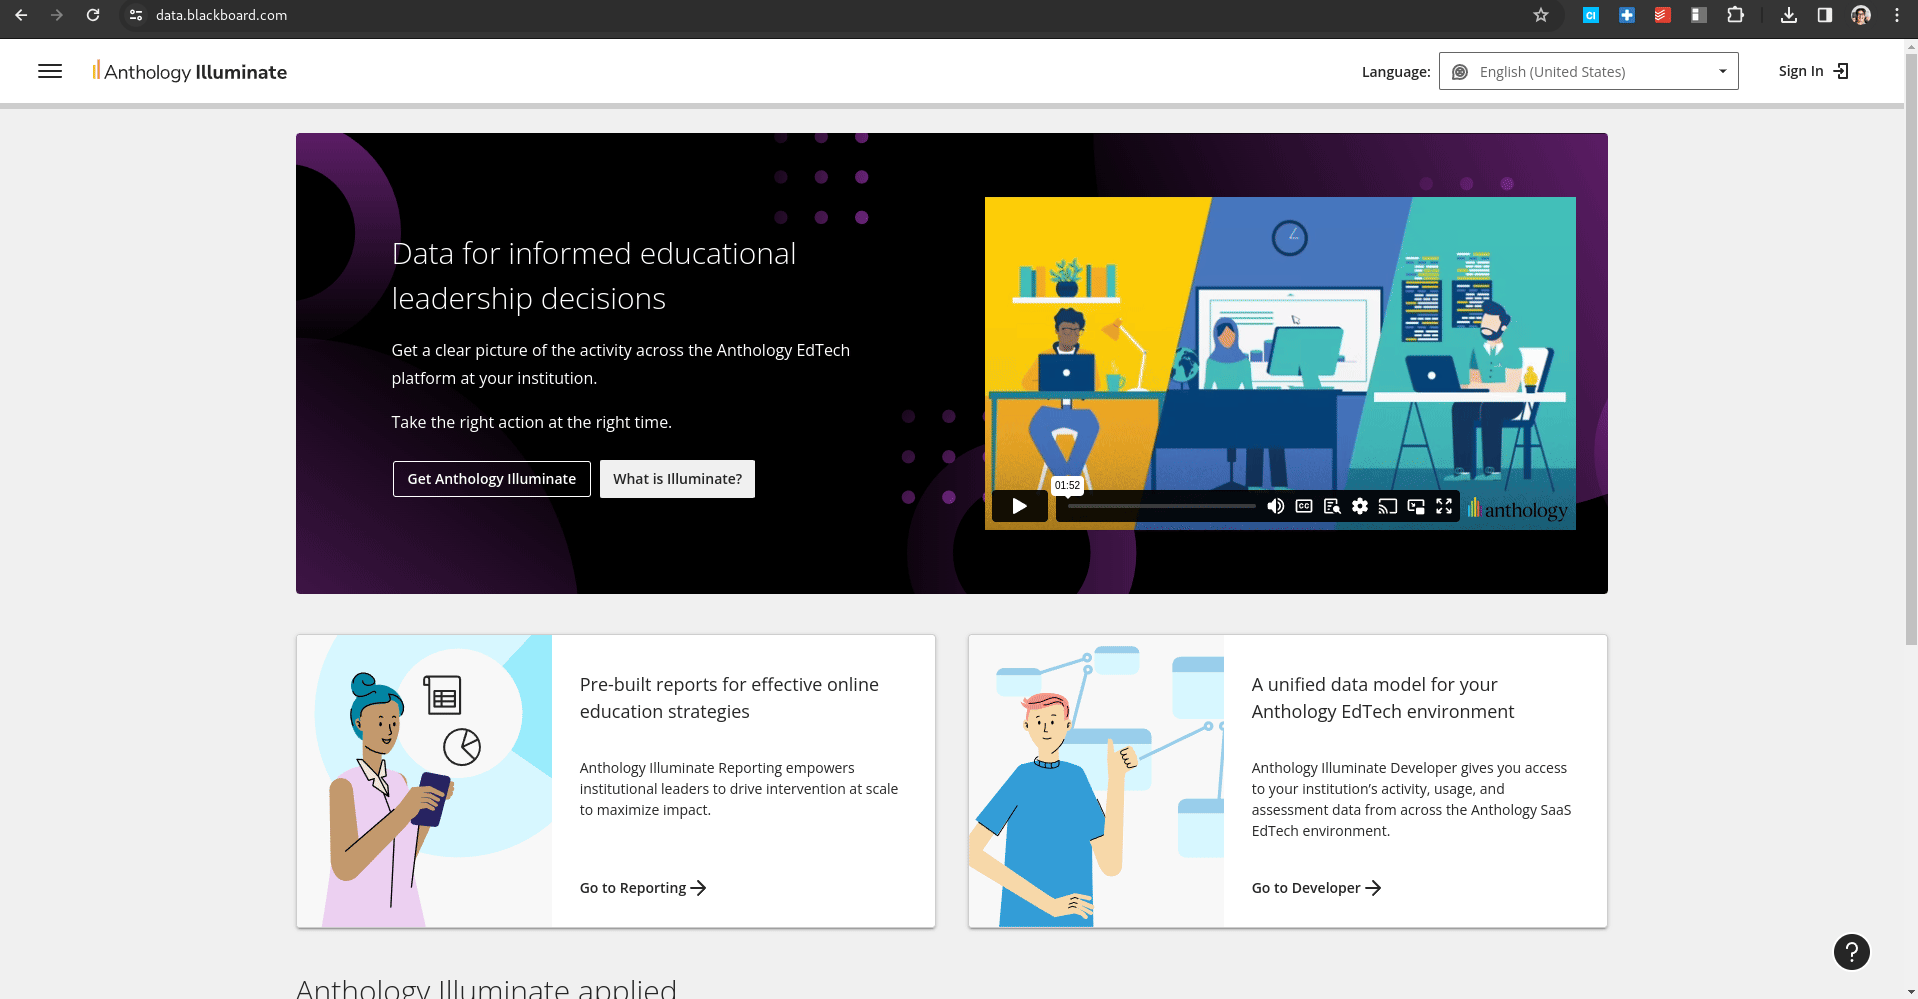Open the browser extensions puzzle icon
The height and width of the screenshot is (999, 1918).
(1735, 15)
